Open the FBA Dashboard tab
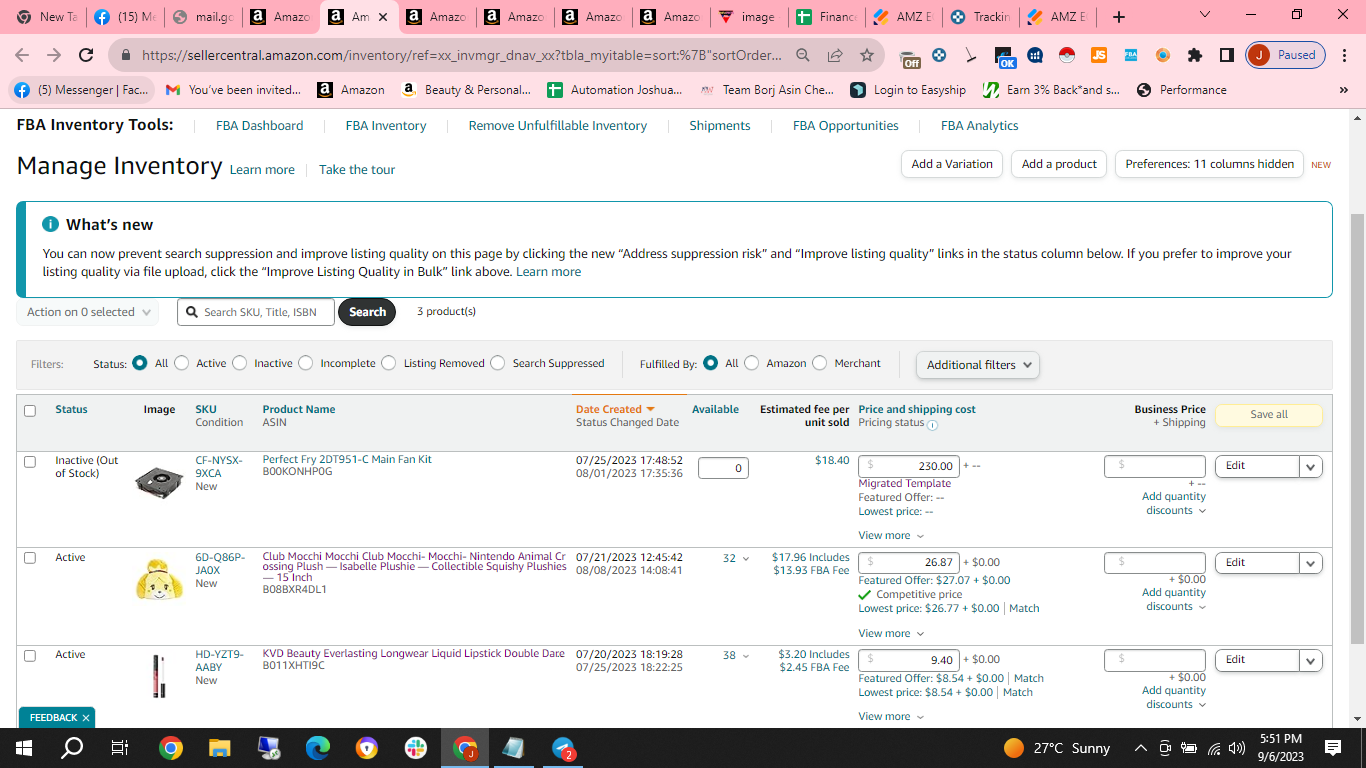Image resolution: width=1366 pixels, height=768 pixels. tap(259, 126)
